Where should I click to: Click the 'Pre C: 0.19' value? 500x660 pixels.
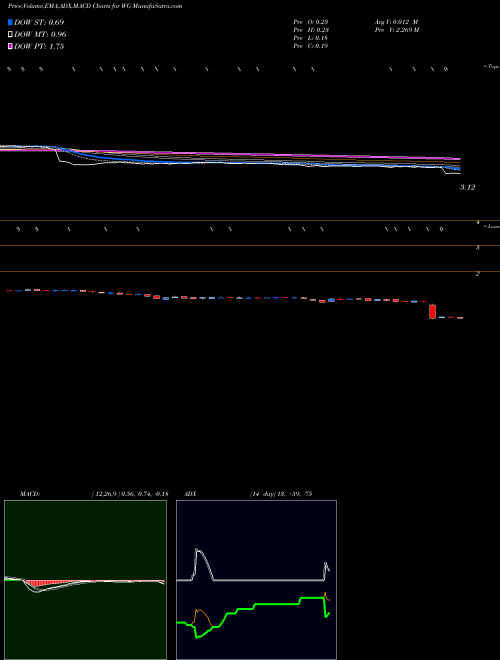[x=311, y=46]
